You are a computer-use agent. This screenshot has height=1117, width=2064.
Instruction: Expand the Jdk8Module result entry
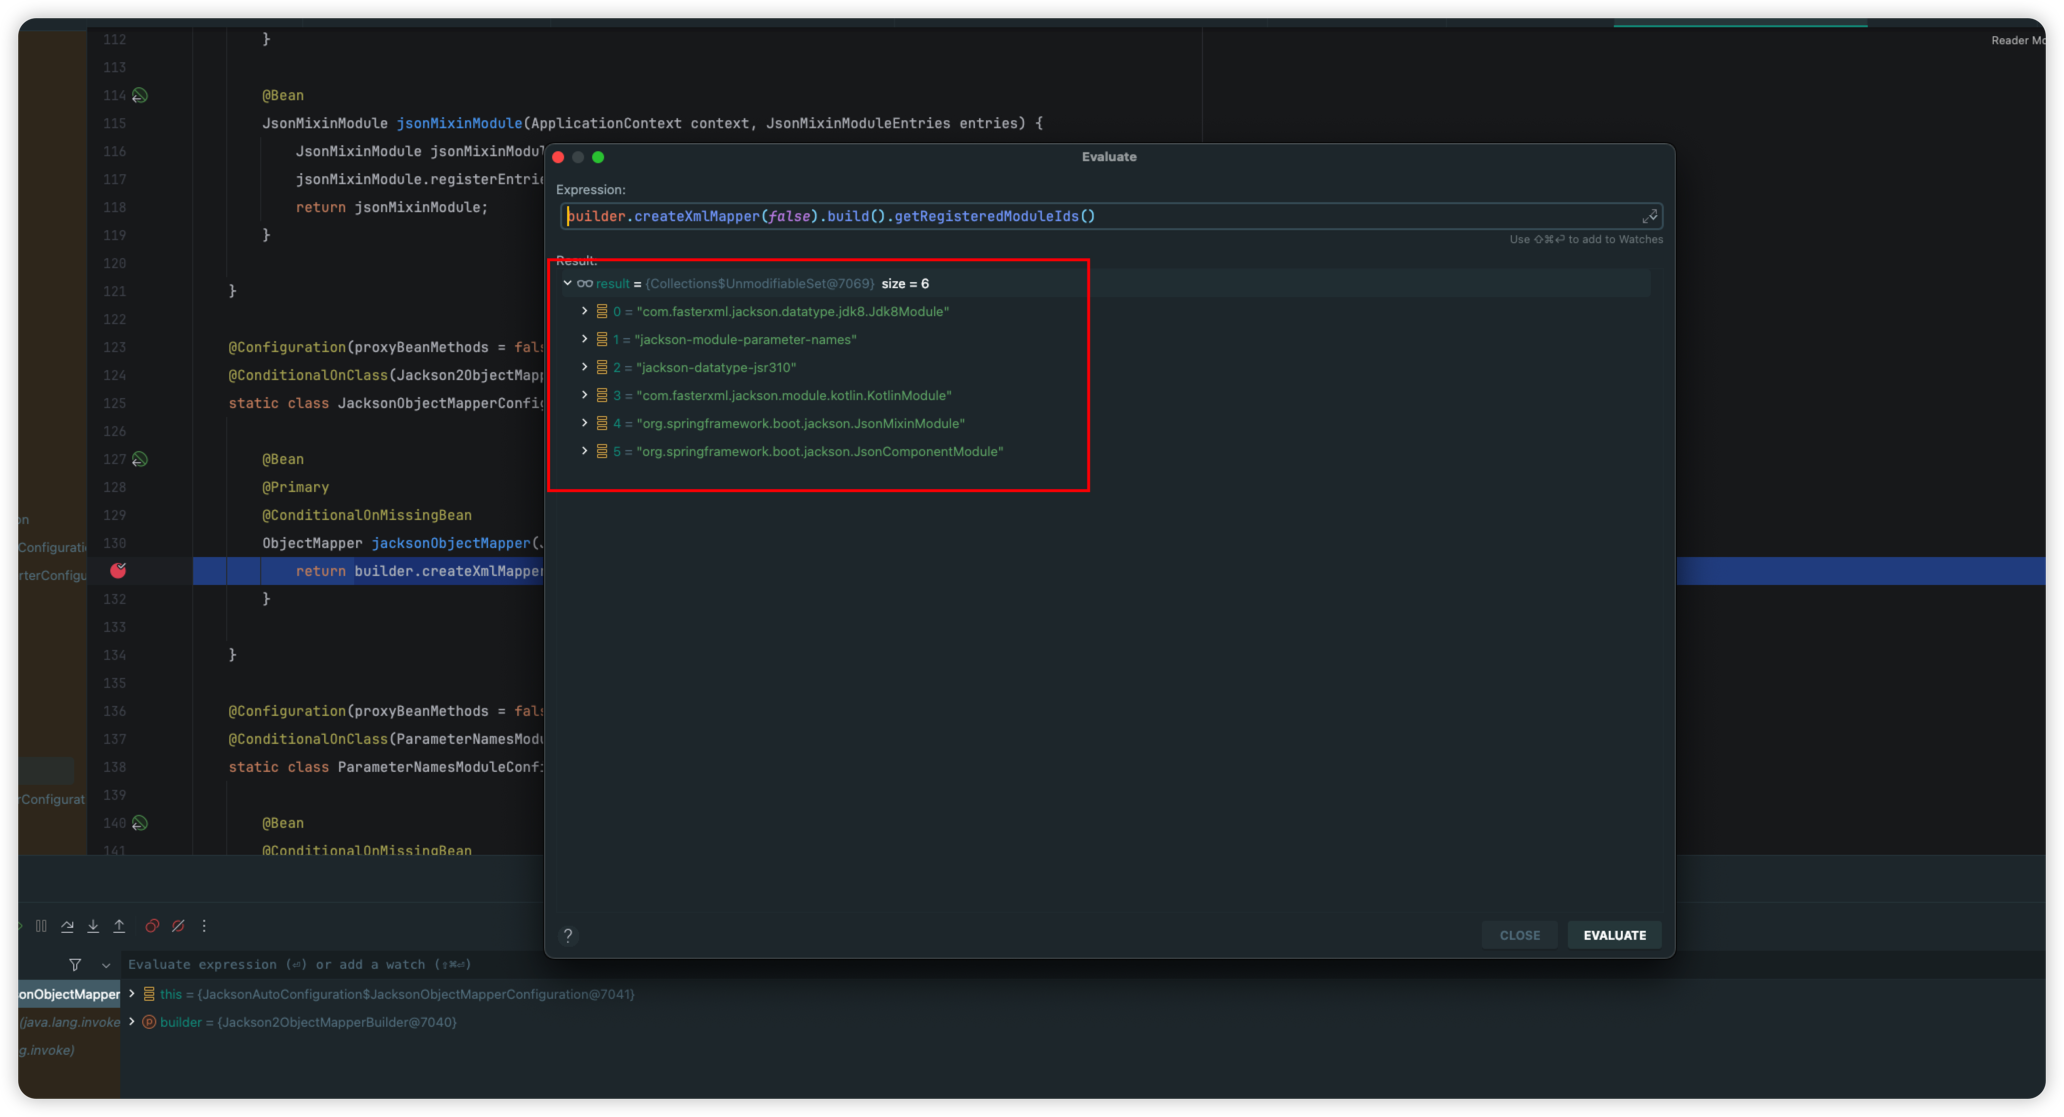pos(585,312)
